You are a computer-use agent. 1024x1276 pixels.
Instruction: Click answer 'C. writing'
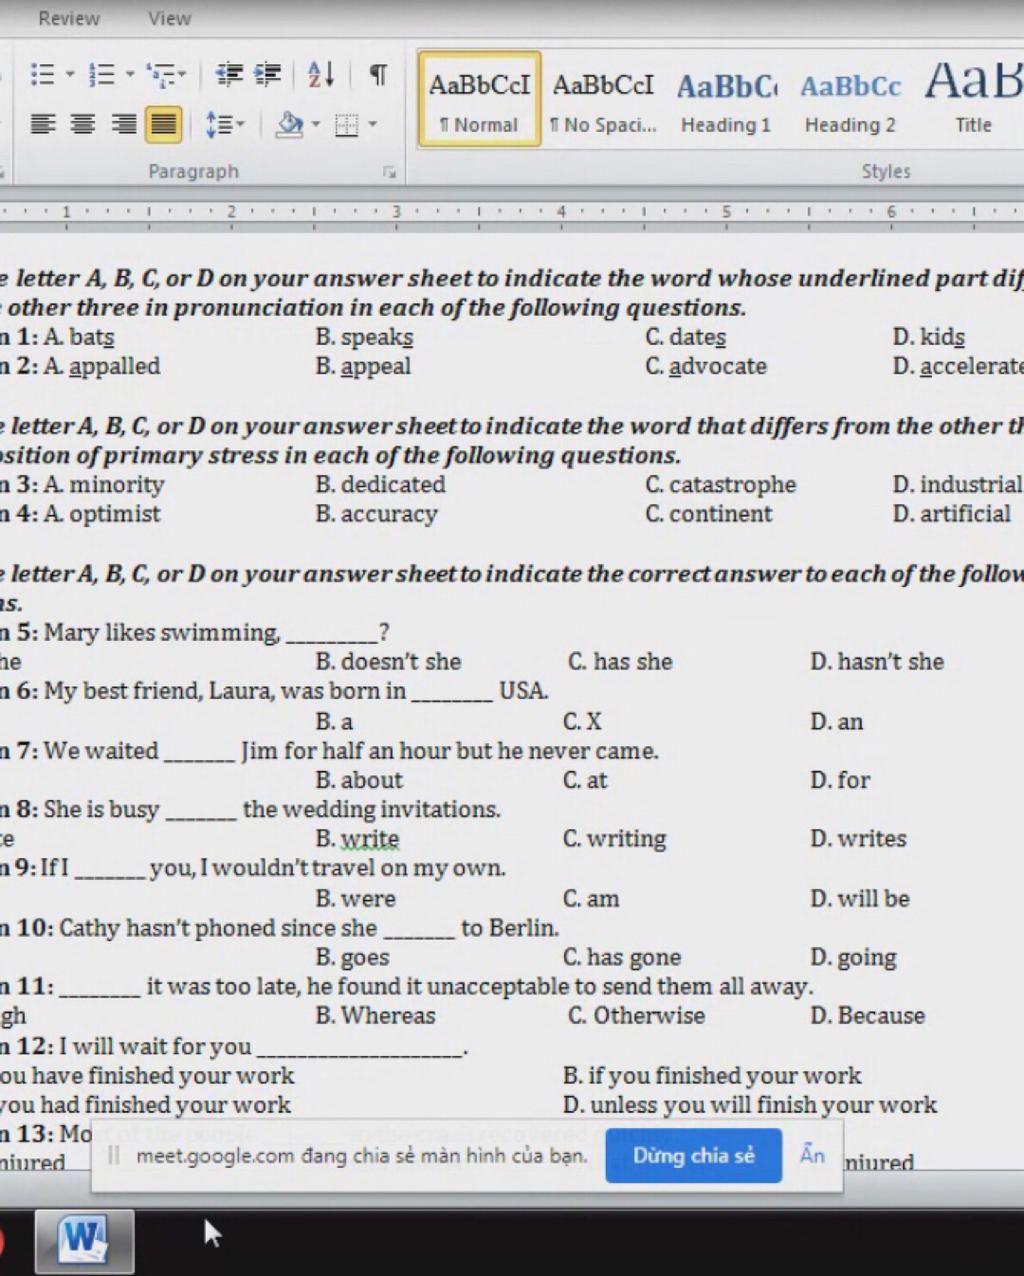click(614, 839)
